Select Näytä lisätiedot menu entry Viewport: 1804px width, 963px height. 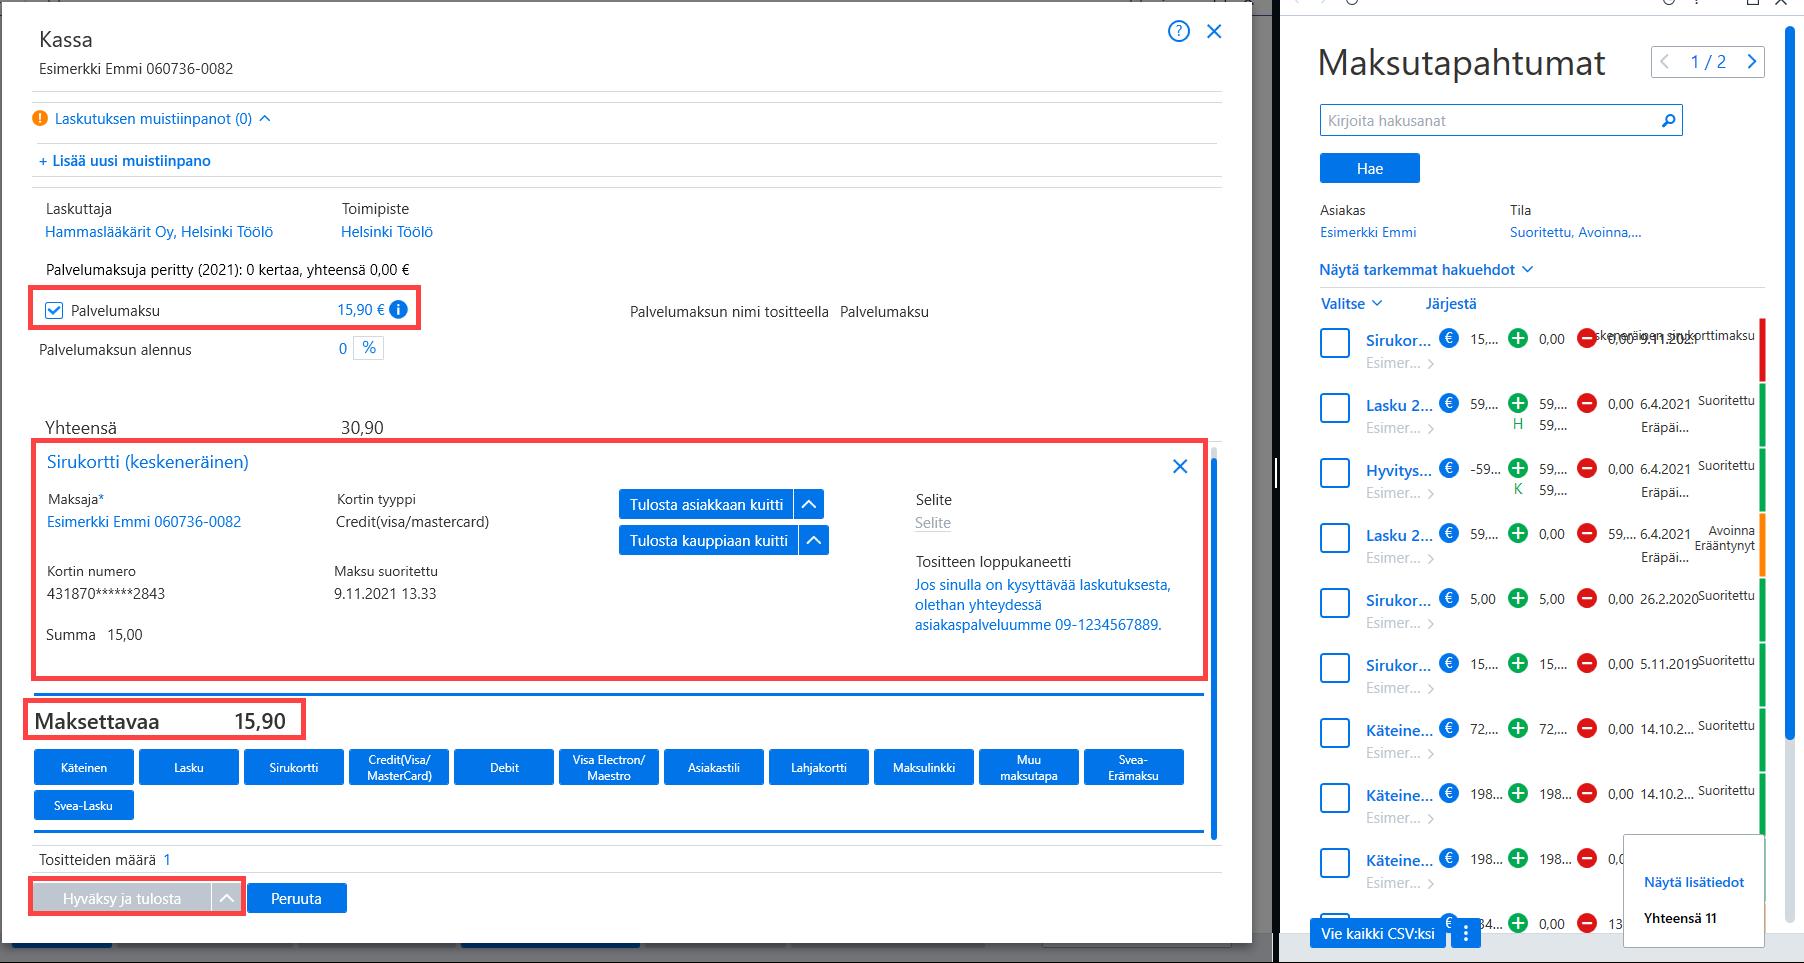(1694, 882)
